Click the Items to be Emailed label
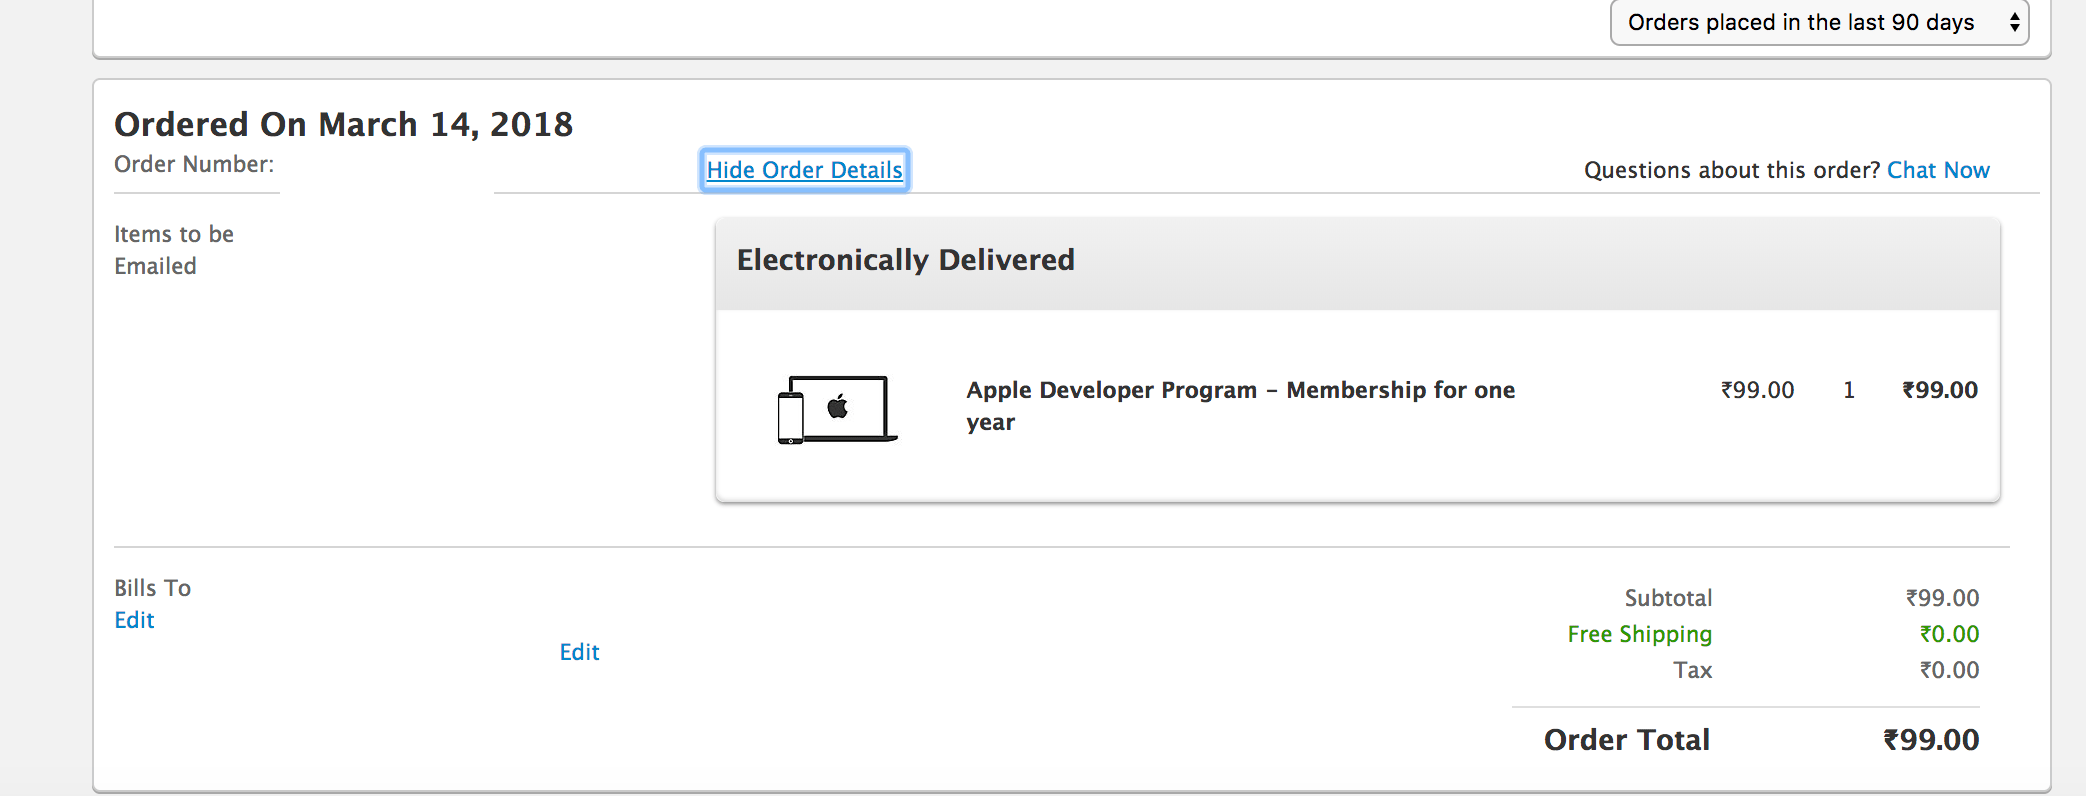 pyautogui.click(x=174, y=249)
